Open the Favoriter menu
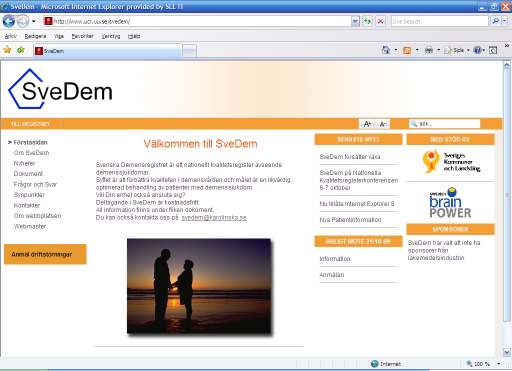 [x=82, y=36]
